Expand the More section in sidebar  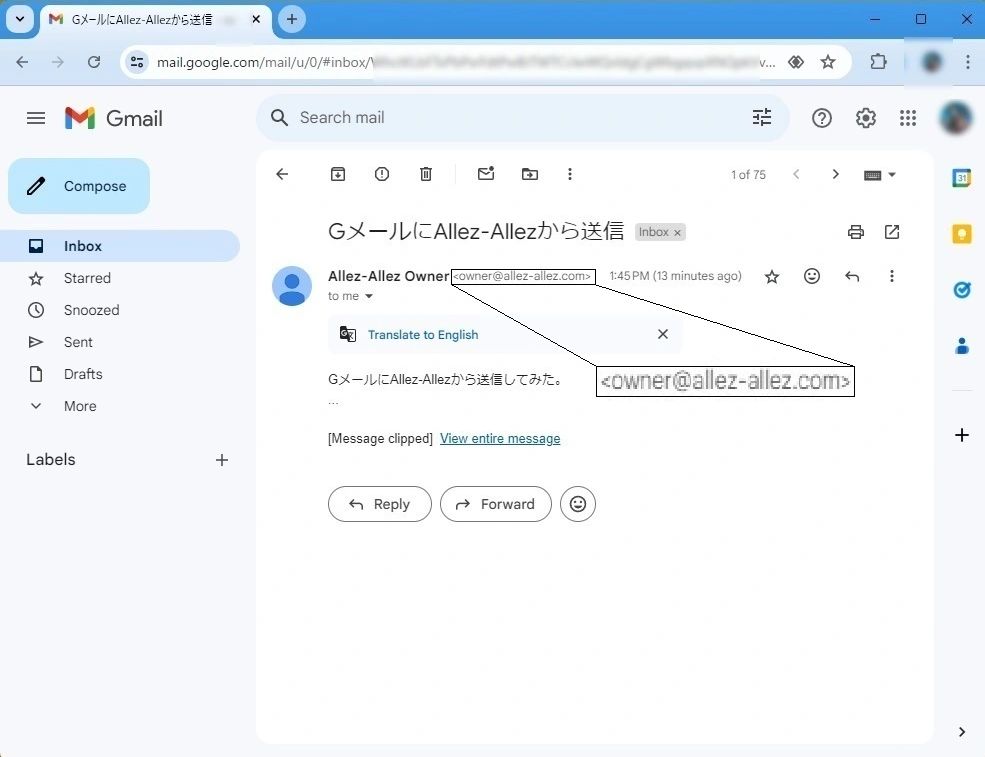tap(80, 406)
